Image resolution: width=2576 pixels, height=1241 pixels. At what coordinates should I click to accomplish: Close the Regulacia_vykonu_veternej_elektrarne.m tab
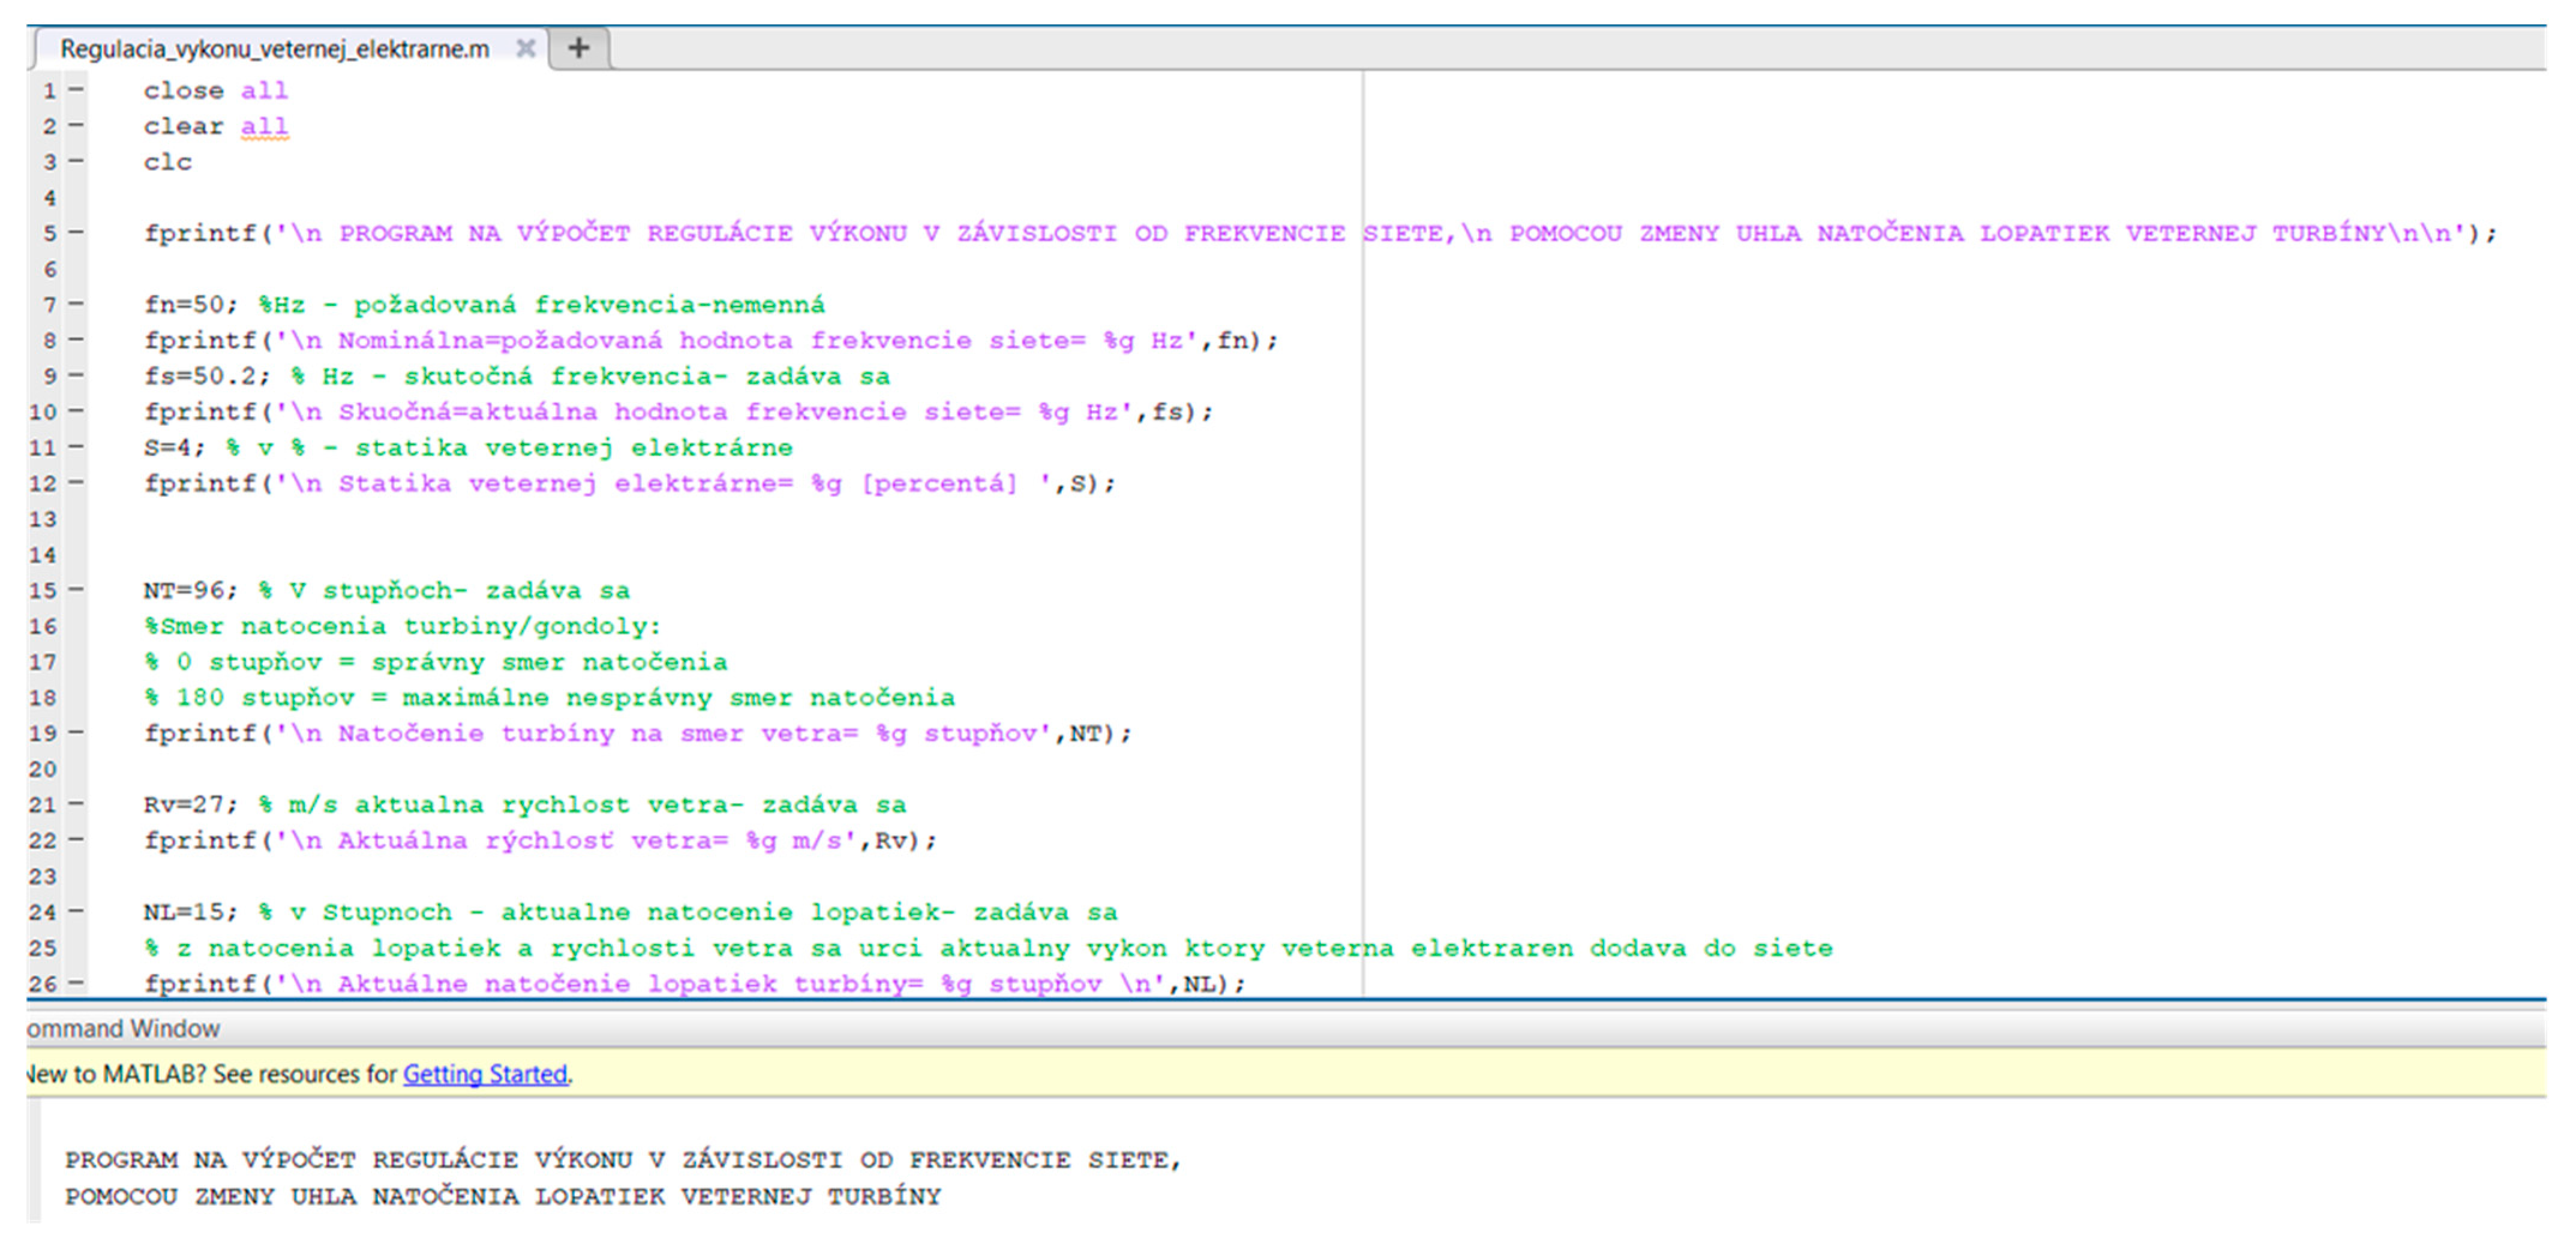tap(525, 48)
